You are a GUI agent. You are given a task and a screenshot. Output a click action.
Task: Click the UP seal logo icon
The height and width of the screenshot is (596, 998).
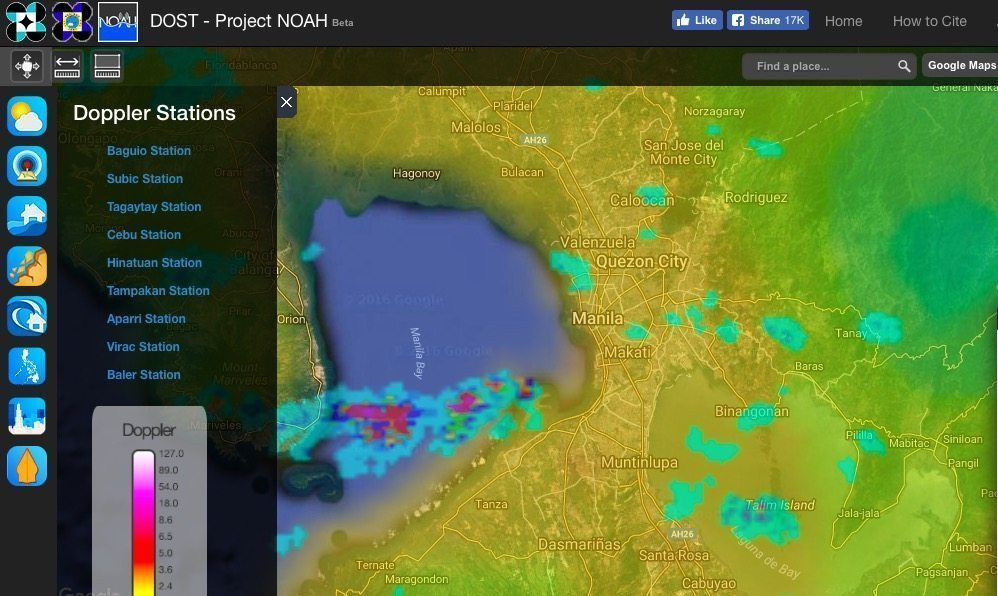point(72,22)
